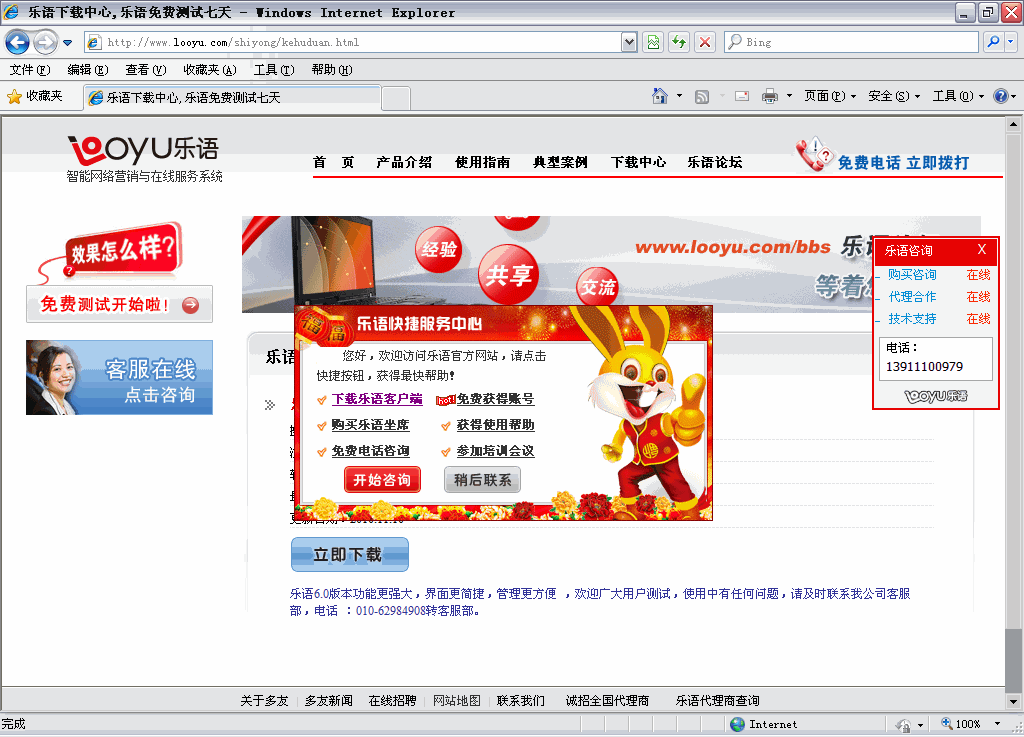This screenshot has width=1024, height=737.
Task: Select 代理合作 in the 乐语咨询 panel
Action: tap(912, 297)
